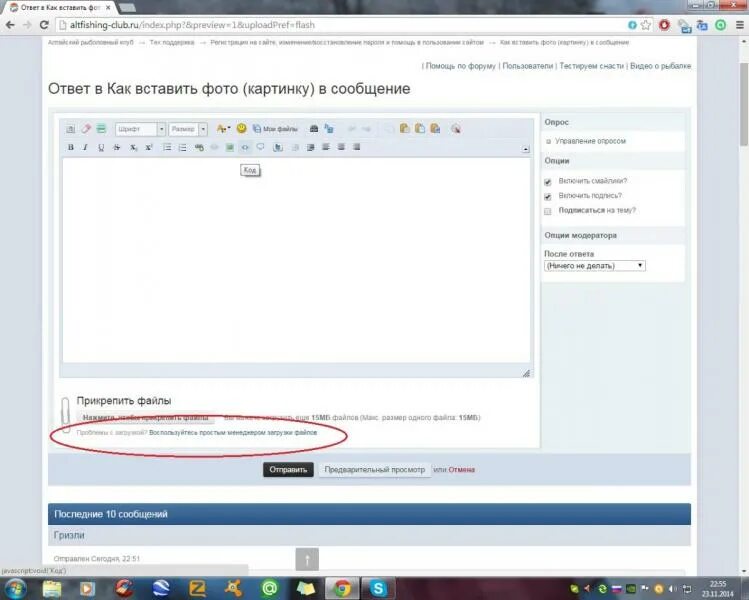Open the После ответа dropdown
Viewport: 749px width, 600px height.
(595, 266)
